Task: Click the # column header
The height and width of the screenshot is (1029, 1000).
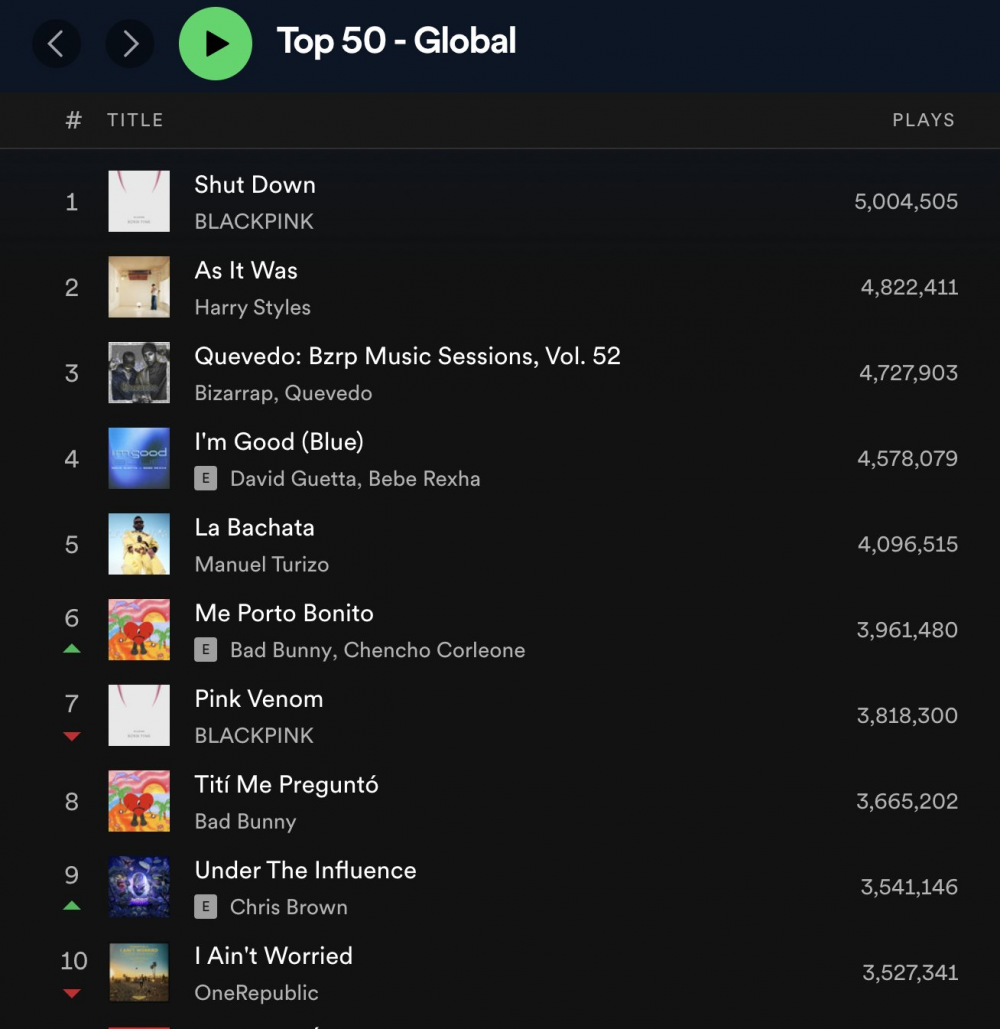Action: [x=73, y=120]
